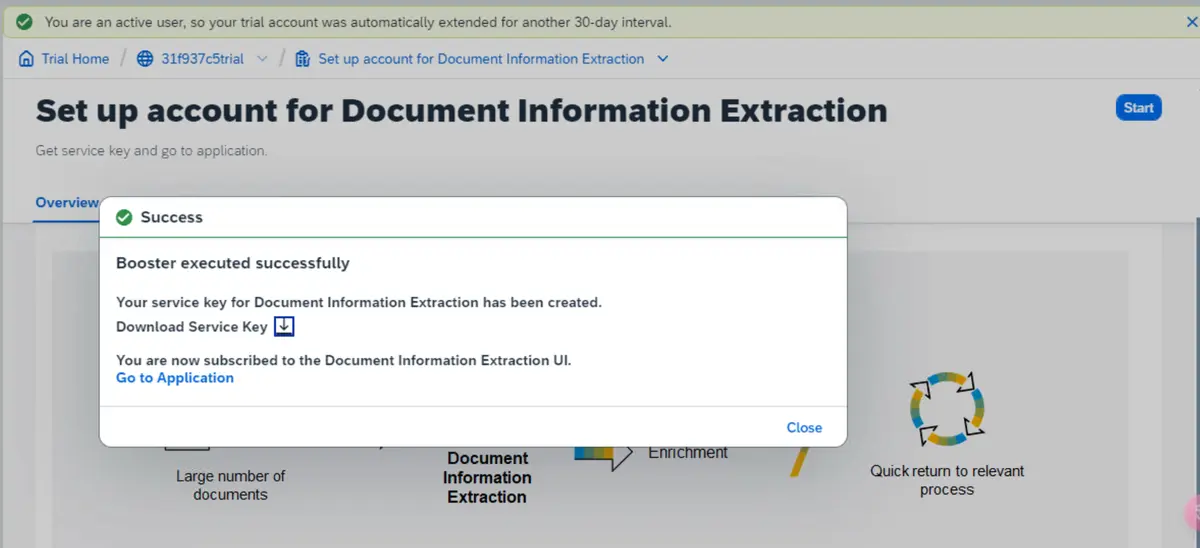Click the green checkmark in notification banner
This screenshot has height=548, width=1200.
click(x=24, y=21)
